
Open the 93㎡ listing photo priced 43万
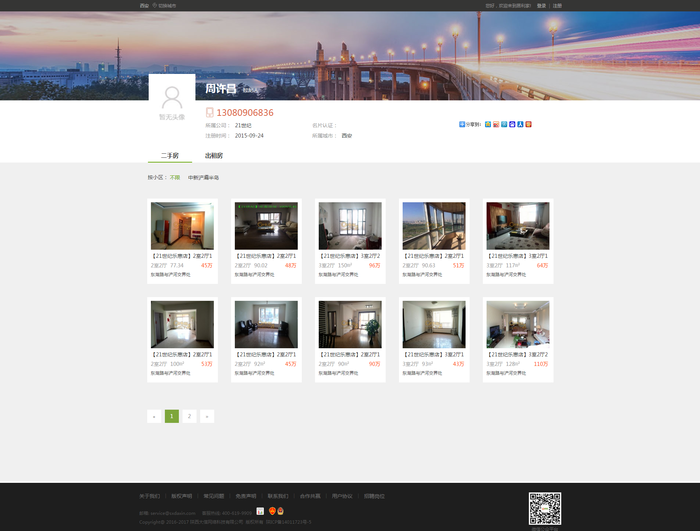434,324
